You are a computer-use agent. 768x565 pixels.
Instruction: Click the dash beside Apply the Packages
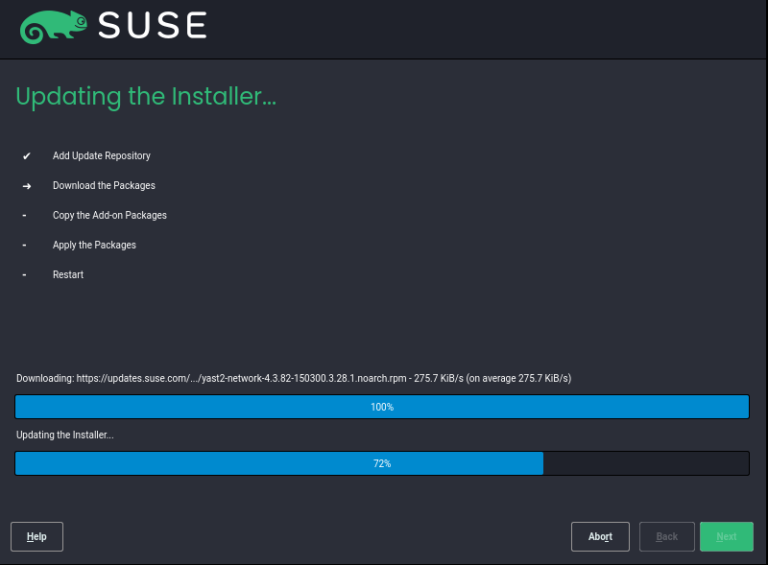point(25,245)
